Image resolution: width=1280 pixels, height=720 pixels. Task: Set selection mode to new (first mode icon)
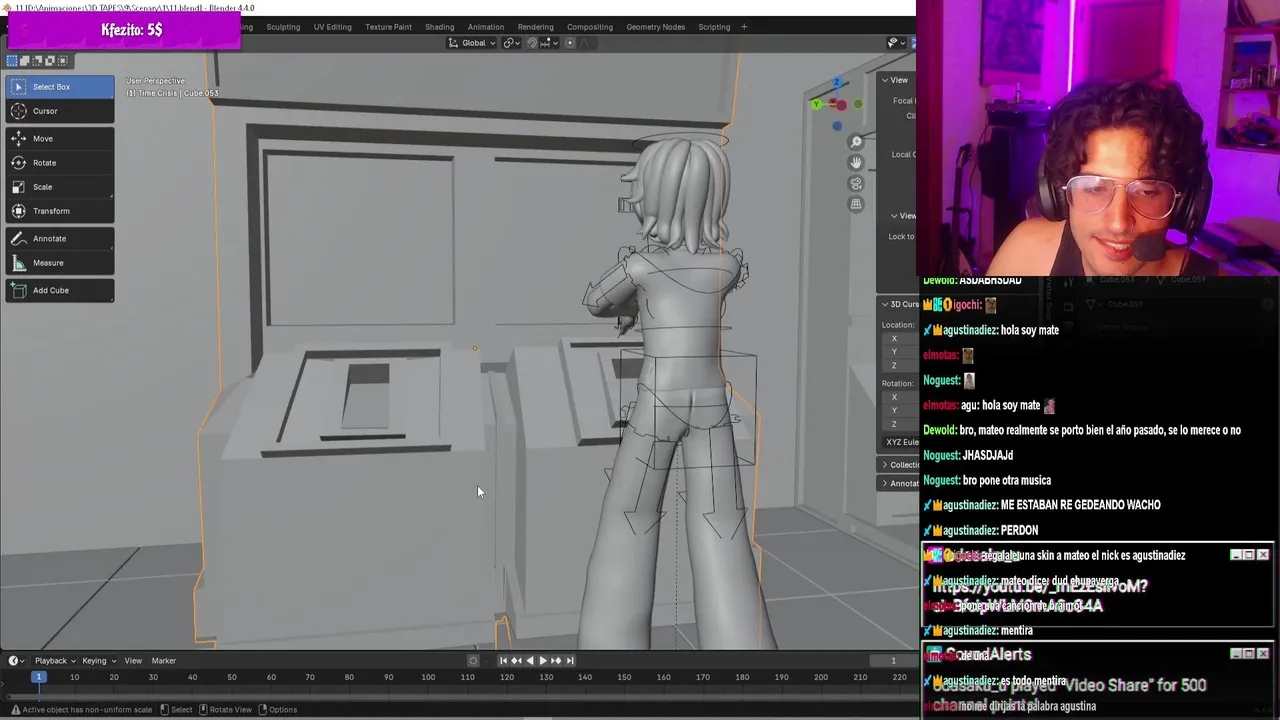[12, 61]
